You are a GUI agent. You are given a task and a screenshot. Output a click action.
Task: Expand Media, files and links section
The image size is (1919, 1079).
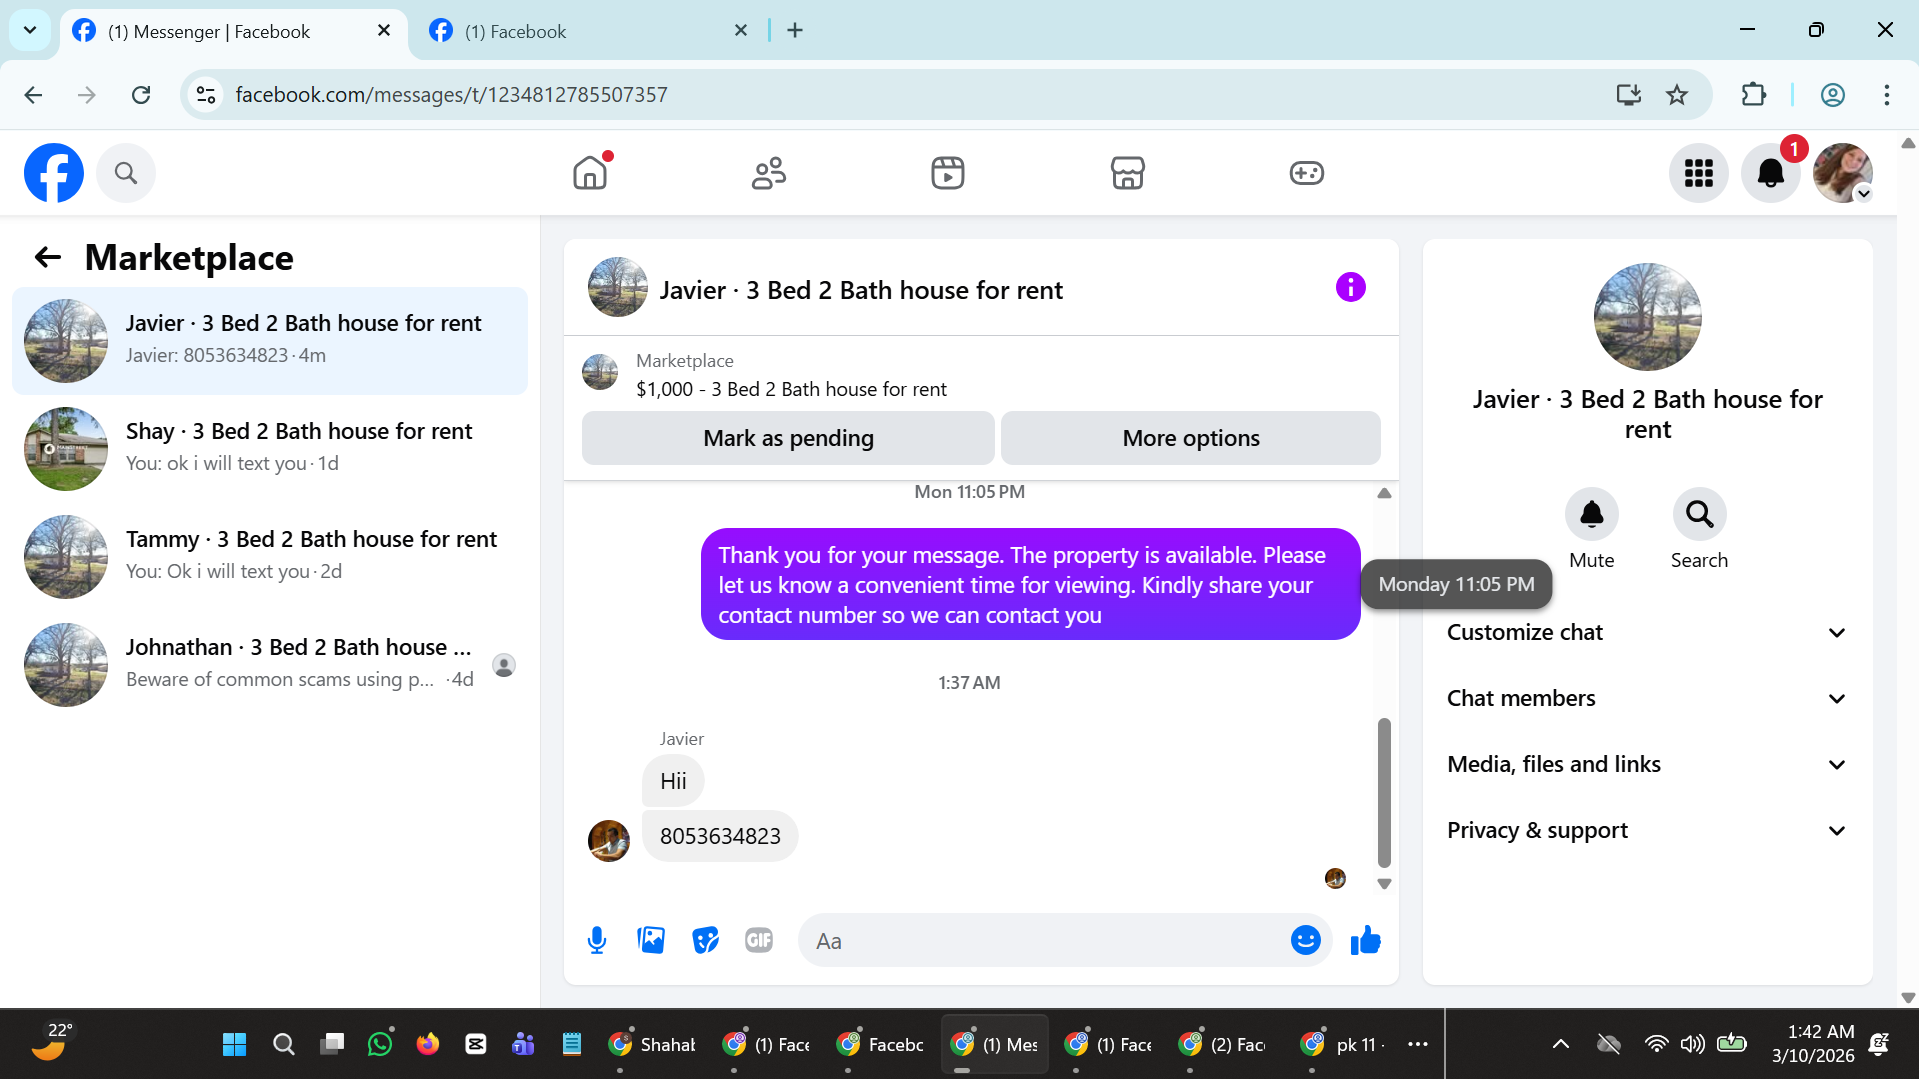(1647, 765)
